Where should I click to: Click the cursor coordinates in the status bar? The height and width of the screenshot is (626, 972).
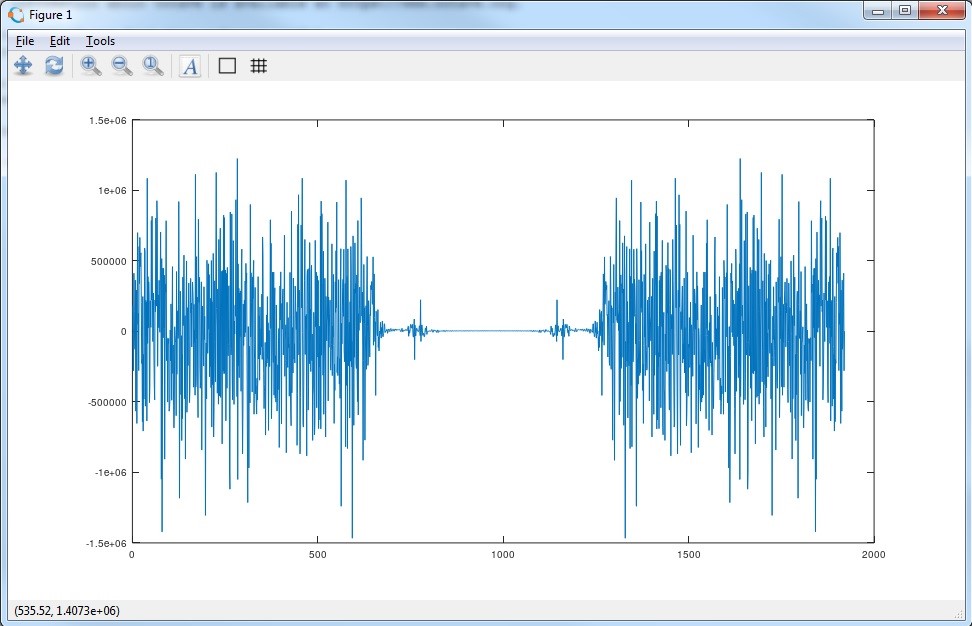pos(66,610)
